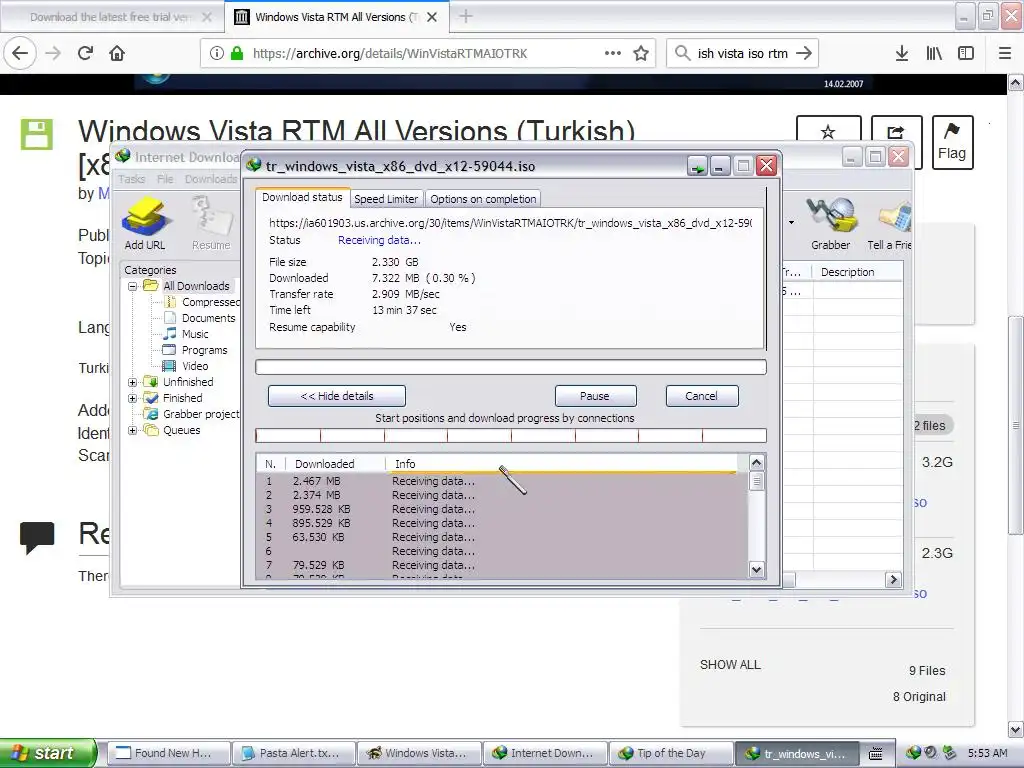This screenshot has width=1024, height=768.
Task: Expand the Queues category
Action: point(133,430)
